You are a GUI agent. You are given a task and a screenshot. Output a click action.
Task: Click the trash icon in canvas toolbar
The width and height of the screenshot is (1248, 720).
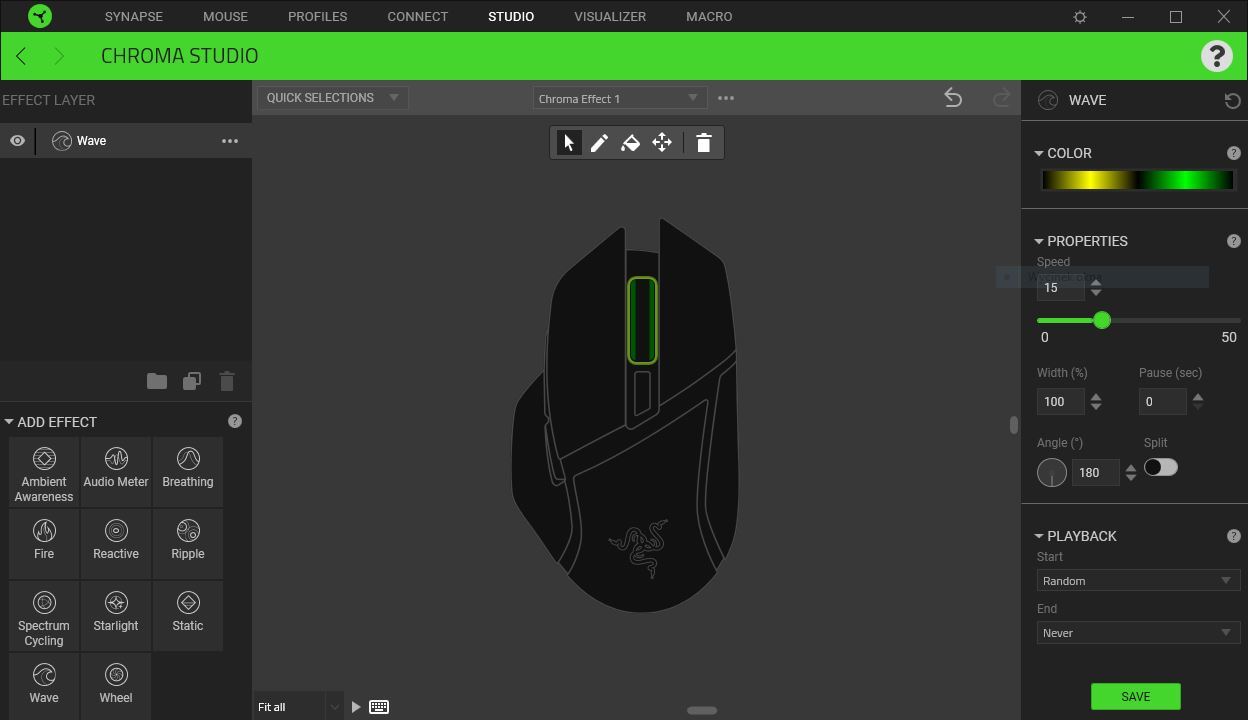click(703, 143)
